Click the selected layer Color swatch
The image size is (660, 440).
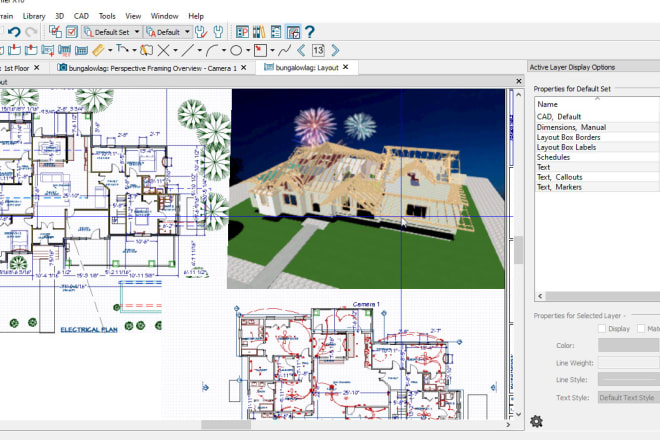tap(629, 345)
